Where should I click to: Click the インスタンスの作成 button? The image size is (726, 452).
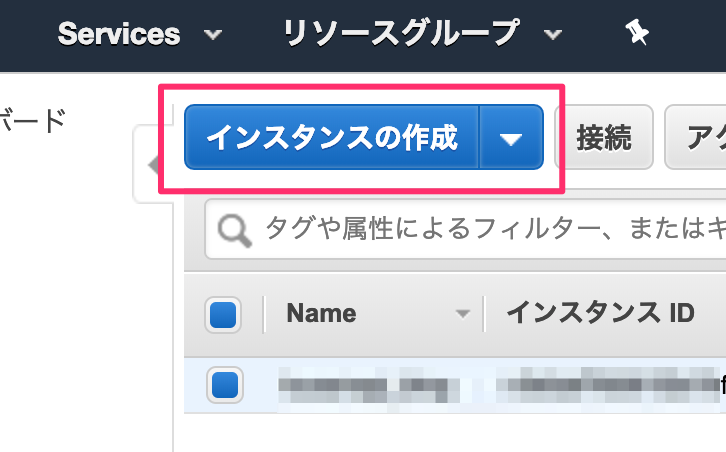tap(332, 138)
